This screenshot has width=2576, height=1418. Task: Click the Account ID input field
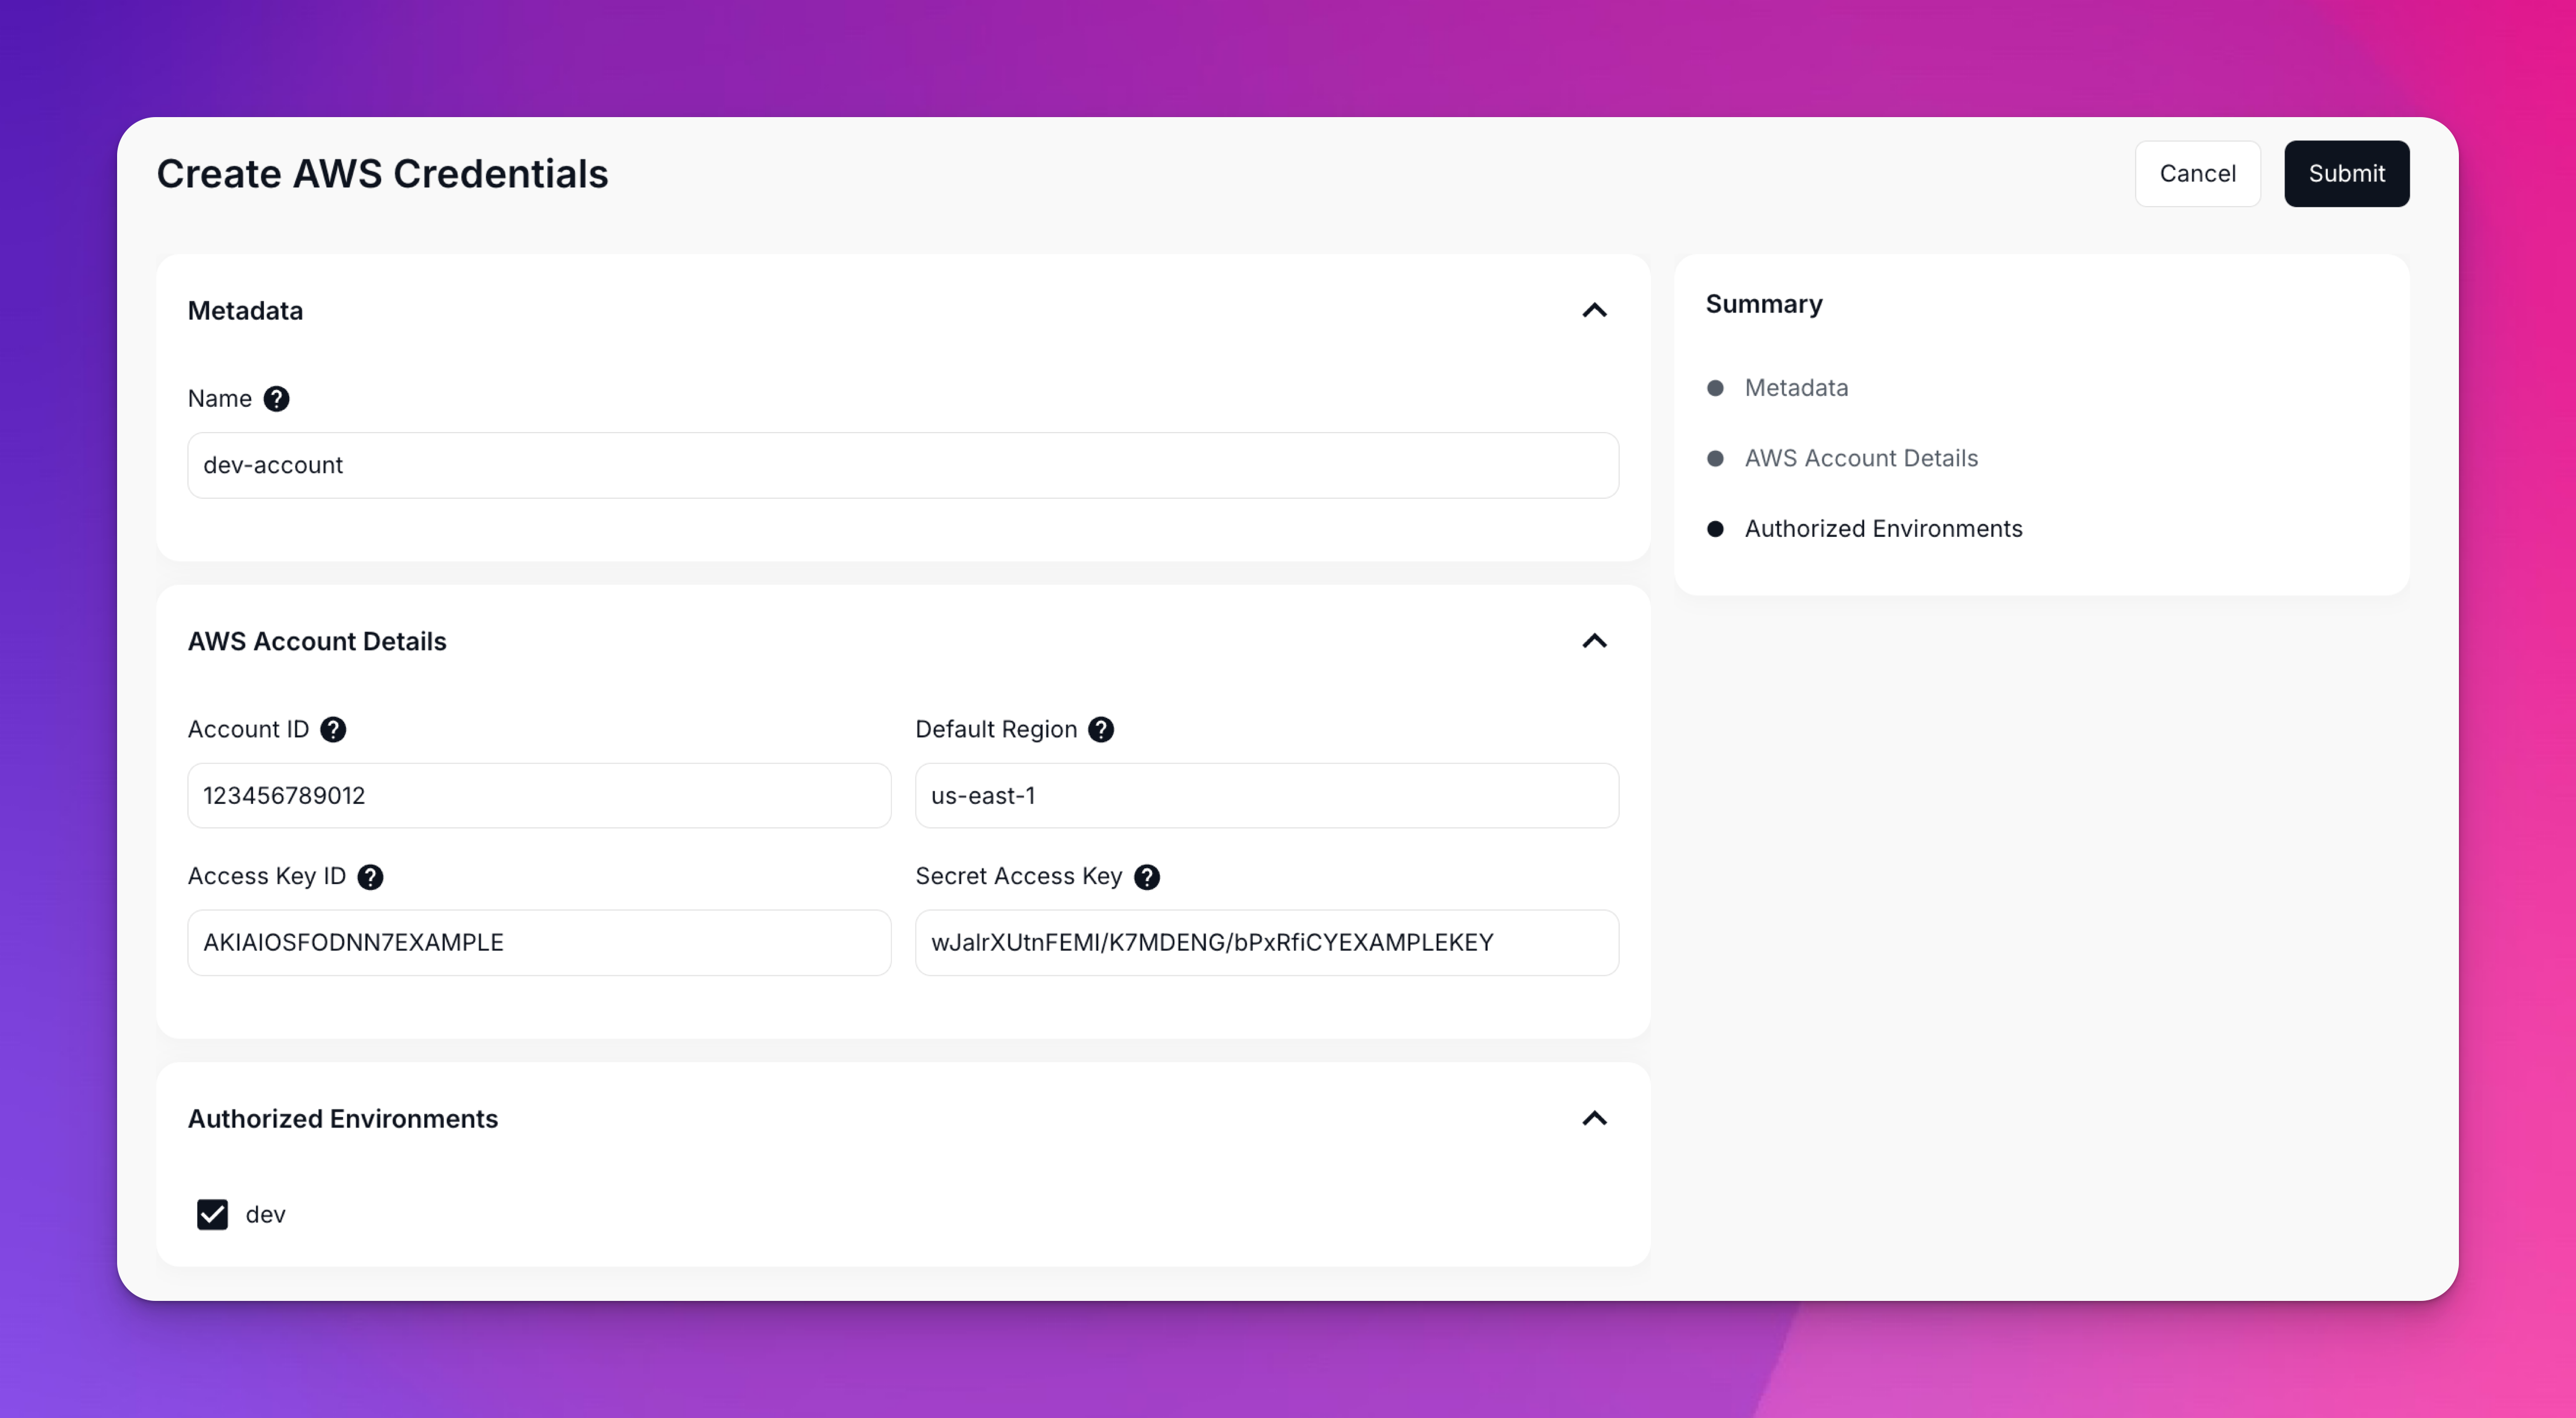[x=539, y=796]
